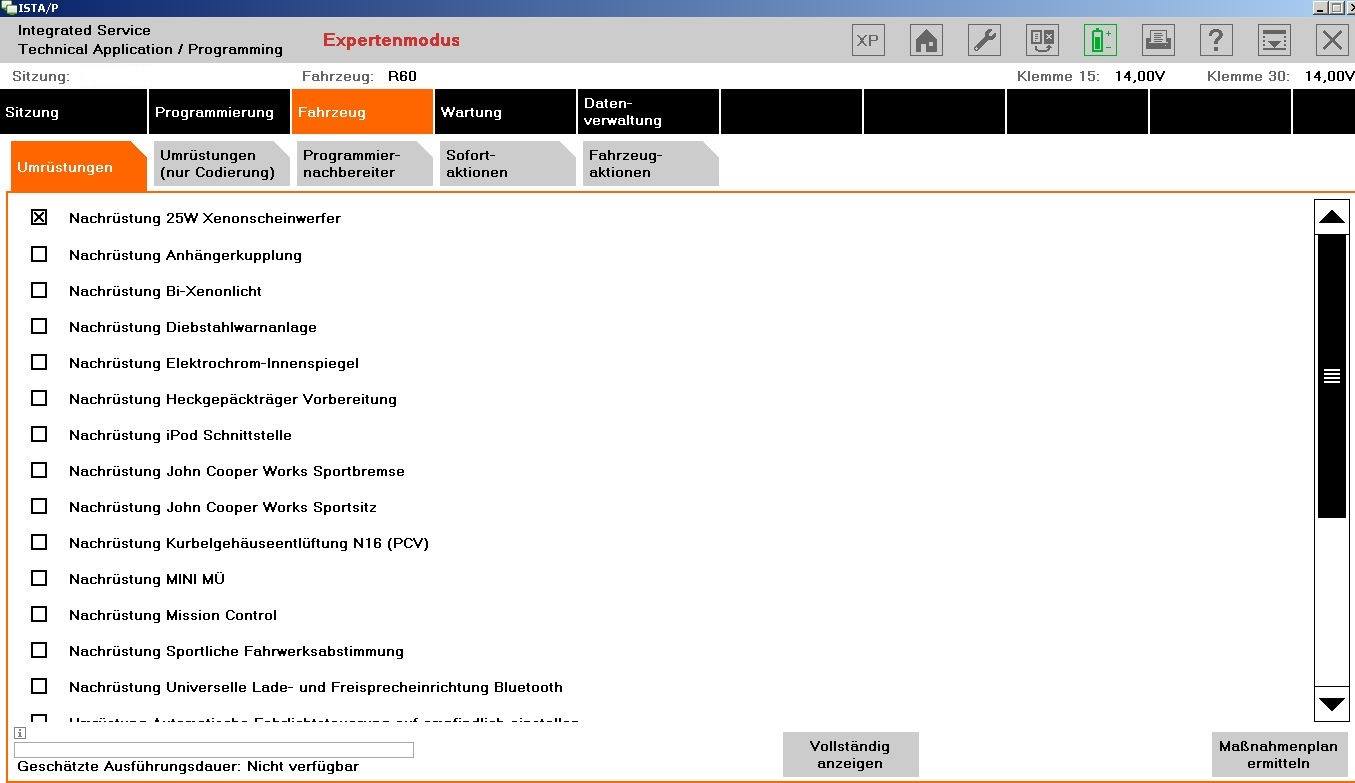Open help with the question mark icon
This screenshot has width=1355, height=783.
point(1215,41)
